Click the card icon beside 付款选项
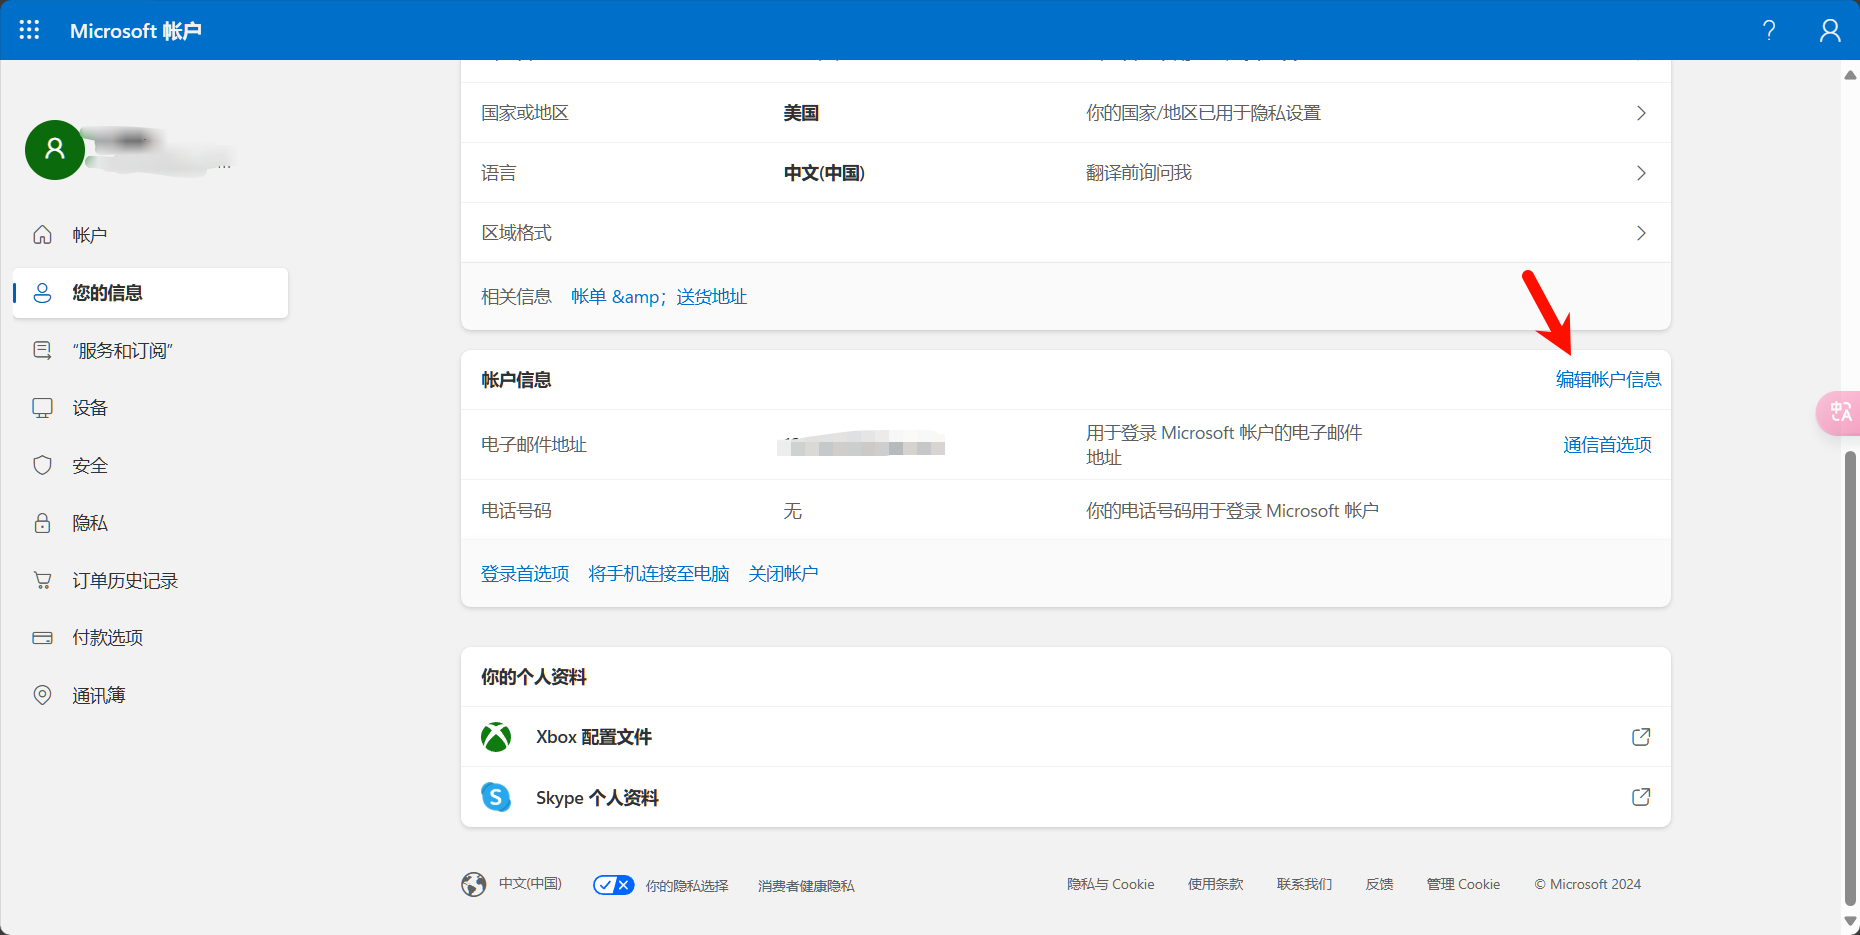This screenshot has height=935, width=1860. (42, 637)
